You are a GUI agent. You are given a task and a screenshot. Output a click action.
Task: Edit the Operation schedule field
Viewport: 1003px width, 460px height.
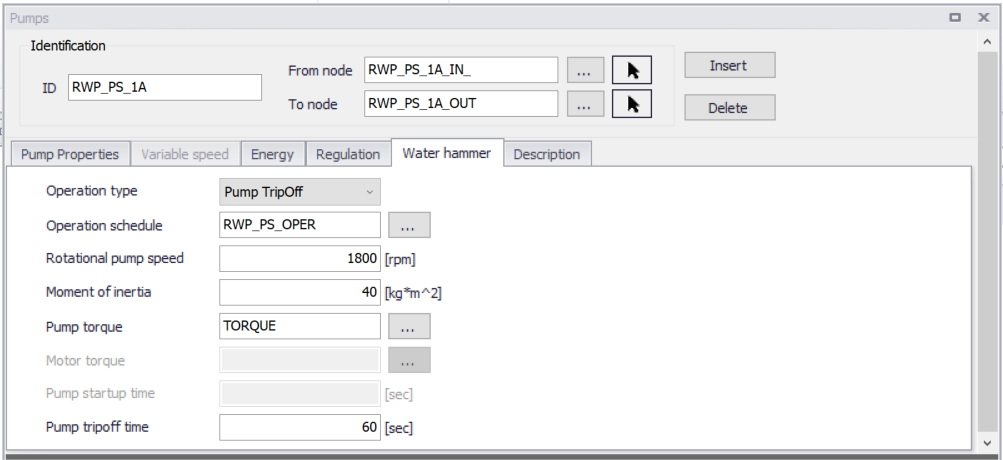[299, 225]
